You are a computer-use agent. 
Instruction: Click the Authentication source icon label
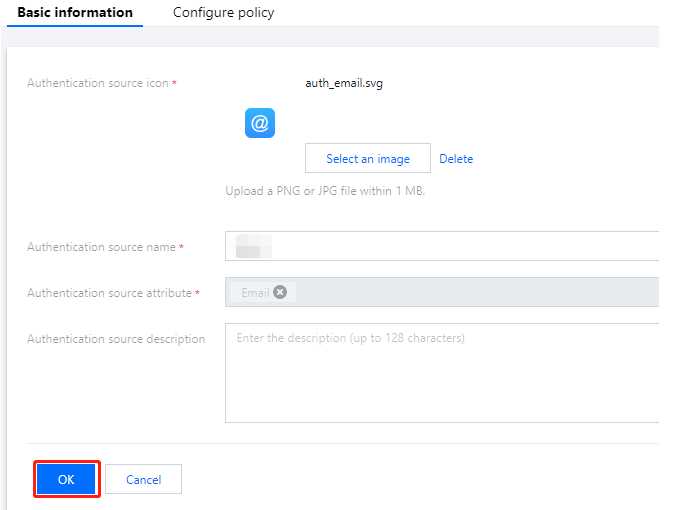click(97, 83)
